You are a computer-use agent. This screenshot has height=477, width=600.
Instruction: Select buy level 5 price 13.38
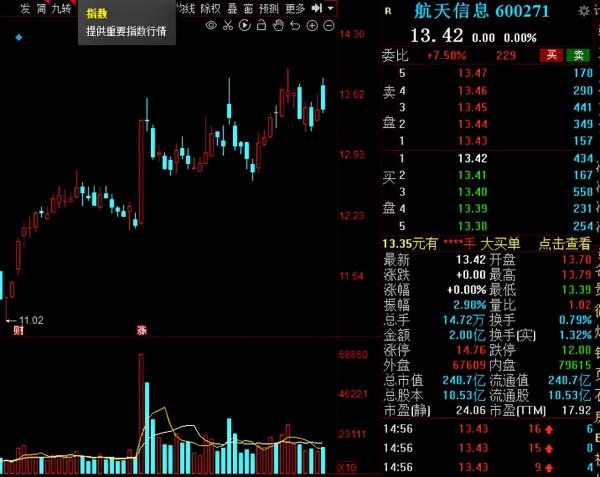[x=473, y=226]
